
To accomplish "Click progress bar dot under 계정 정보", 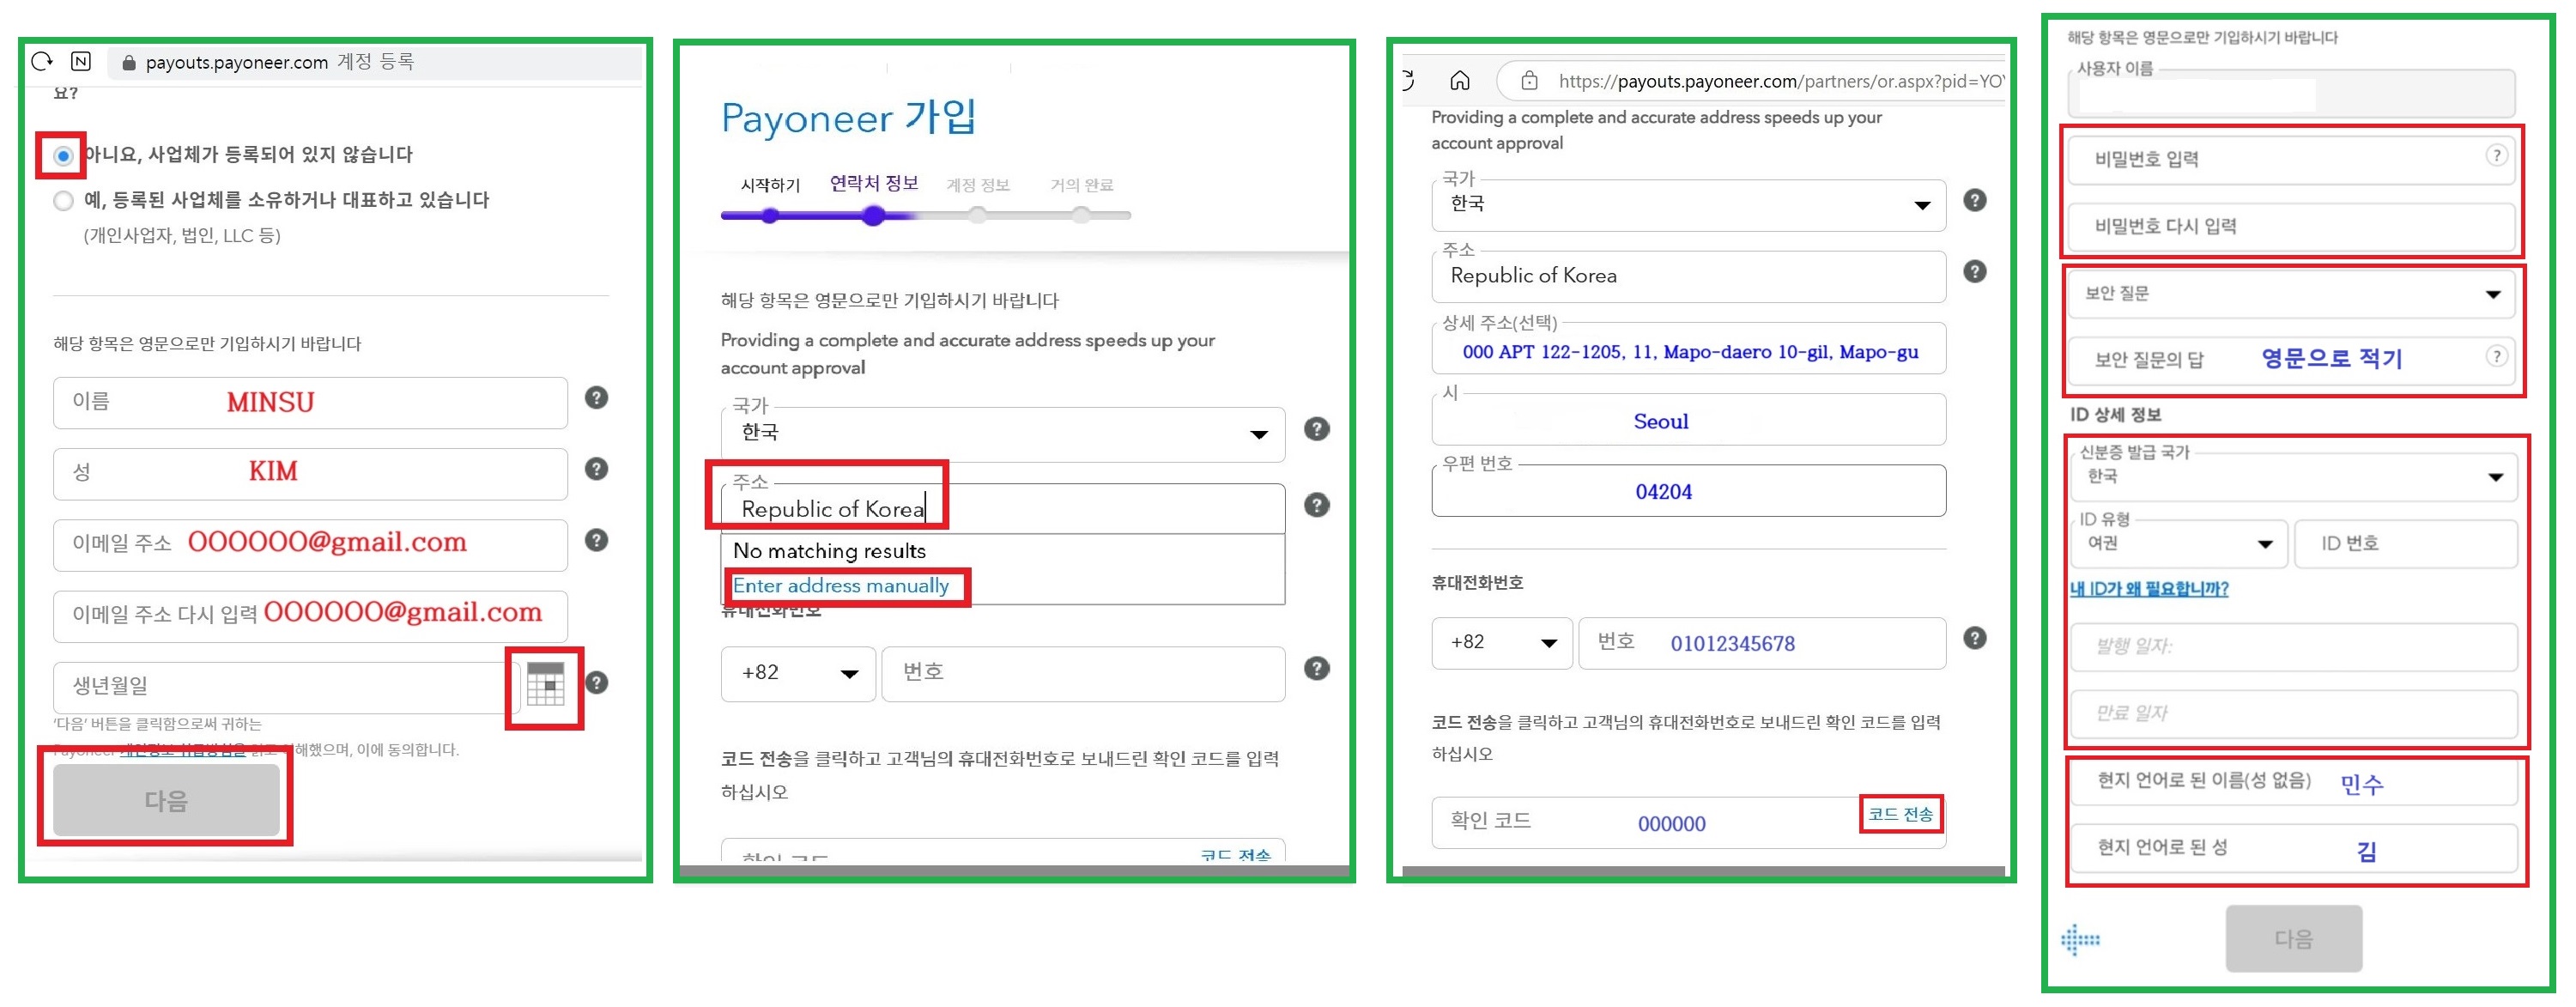I will coord(978,215).
